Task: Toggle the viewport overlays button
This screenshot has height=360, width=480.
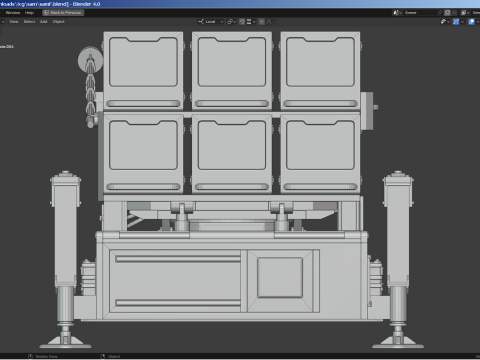Action: (x=471, y=22)
